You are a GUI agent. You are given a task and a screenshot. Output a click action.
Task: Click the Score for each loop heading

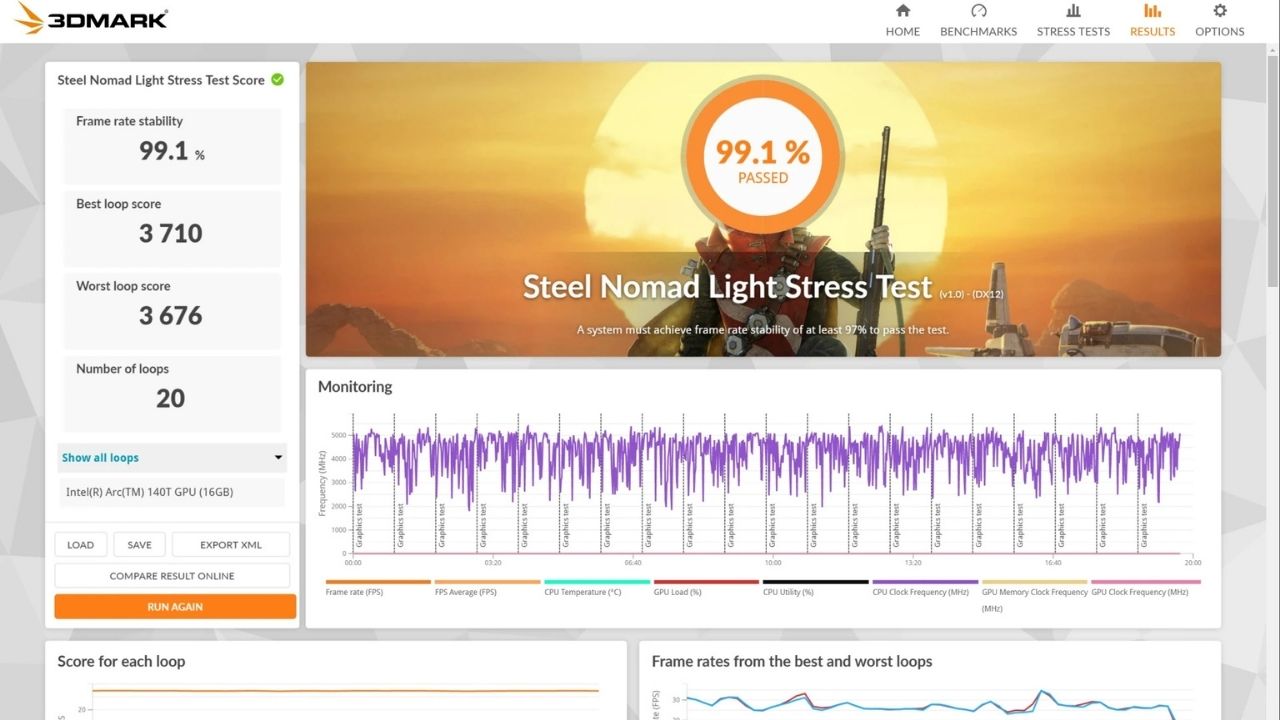point(121,661)
